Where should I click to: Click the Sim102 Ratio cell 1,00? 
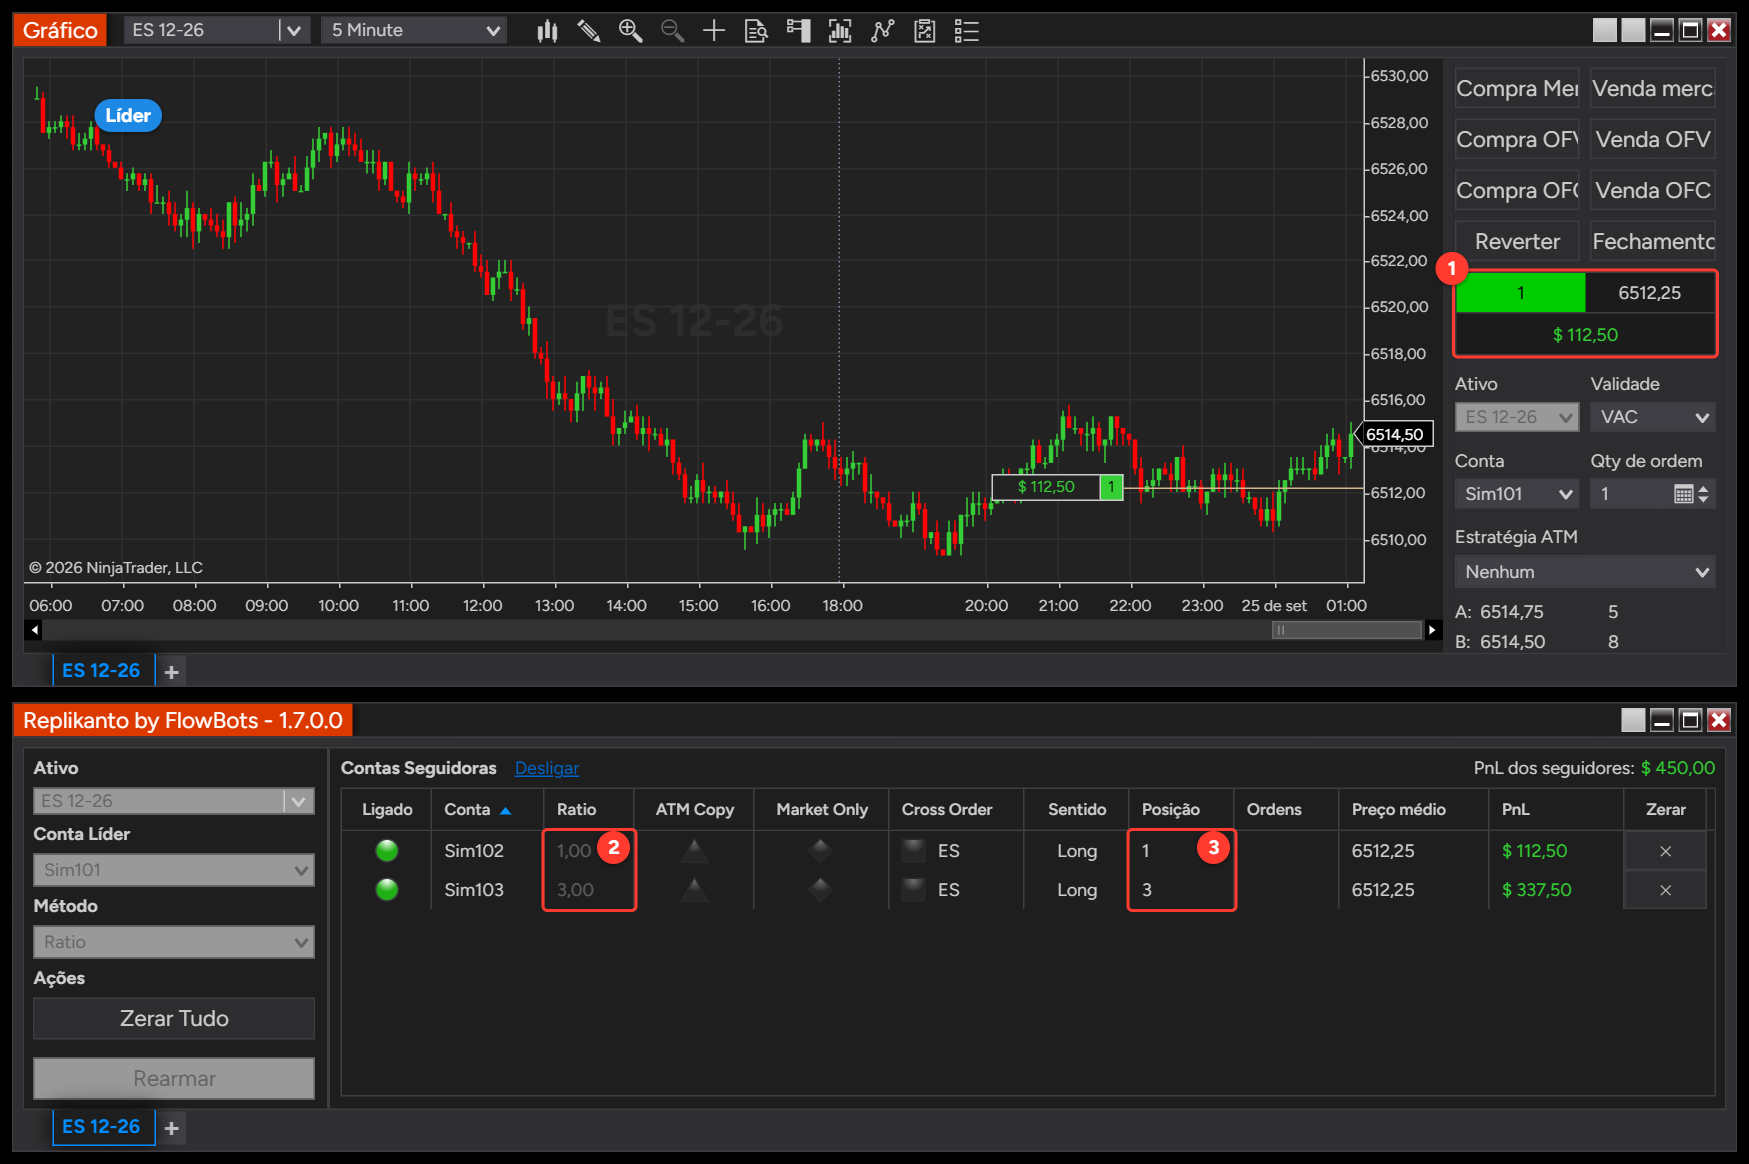[574, 851]
